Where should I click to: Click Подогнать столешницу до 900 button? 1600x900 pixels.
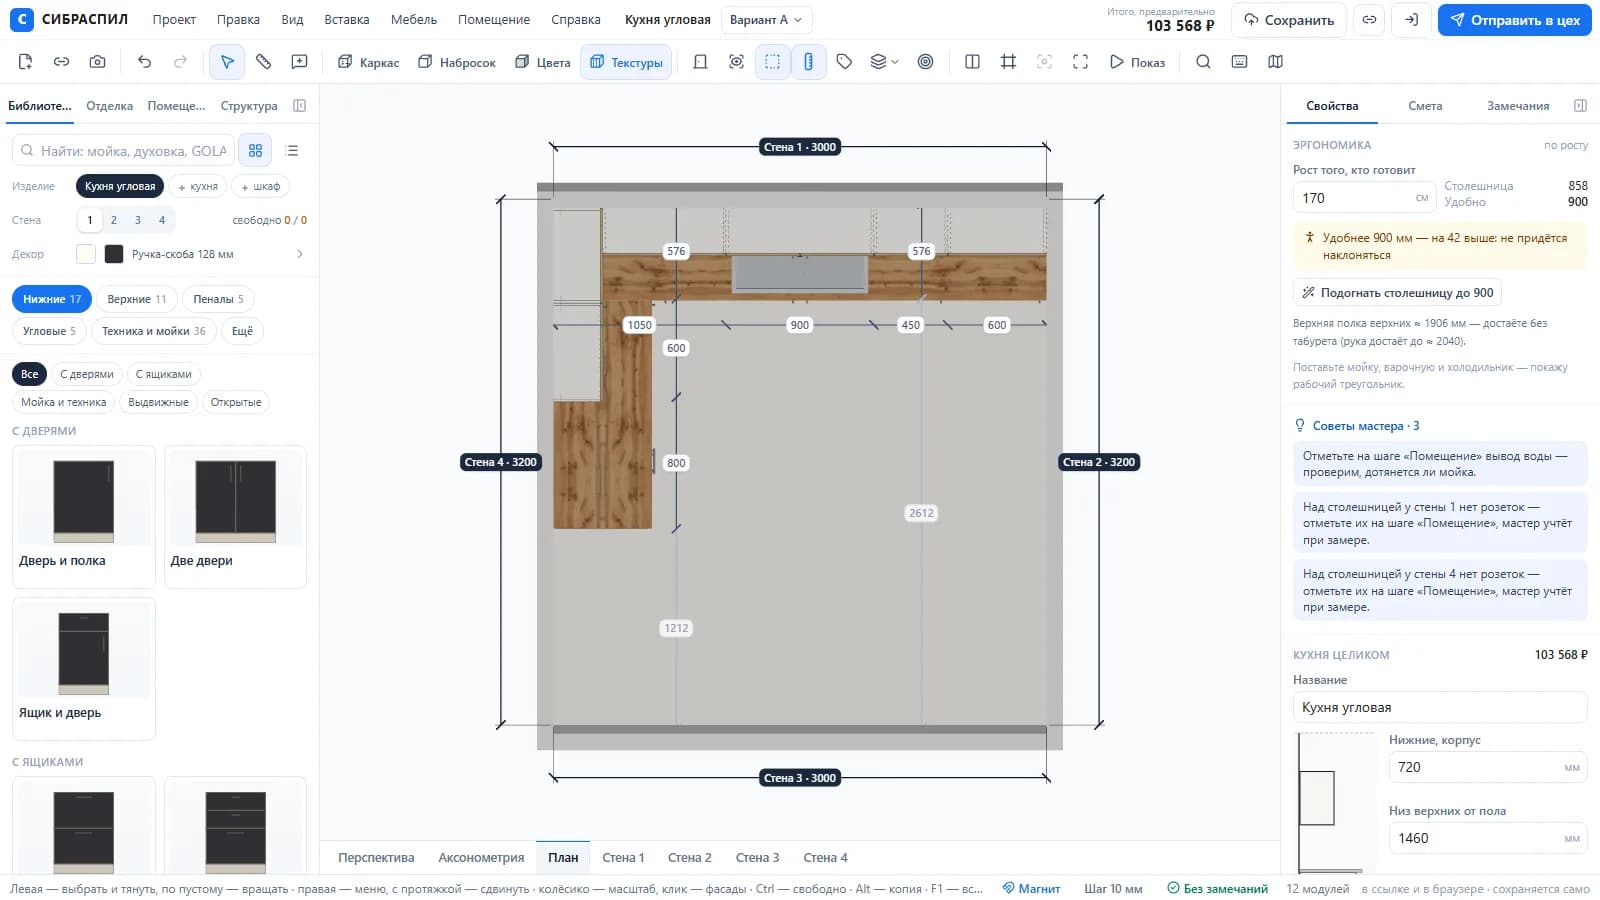coord(1397,293)
